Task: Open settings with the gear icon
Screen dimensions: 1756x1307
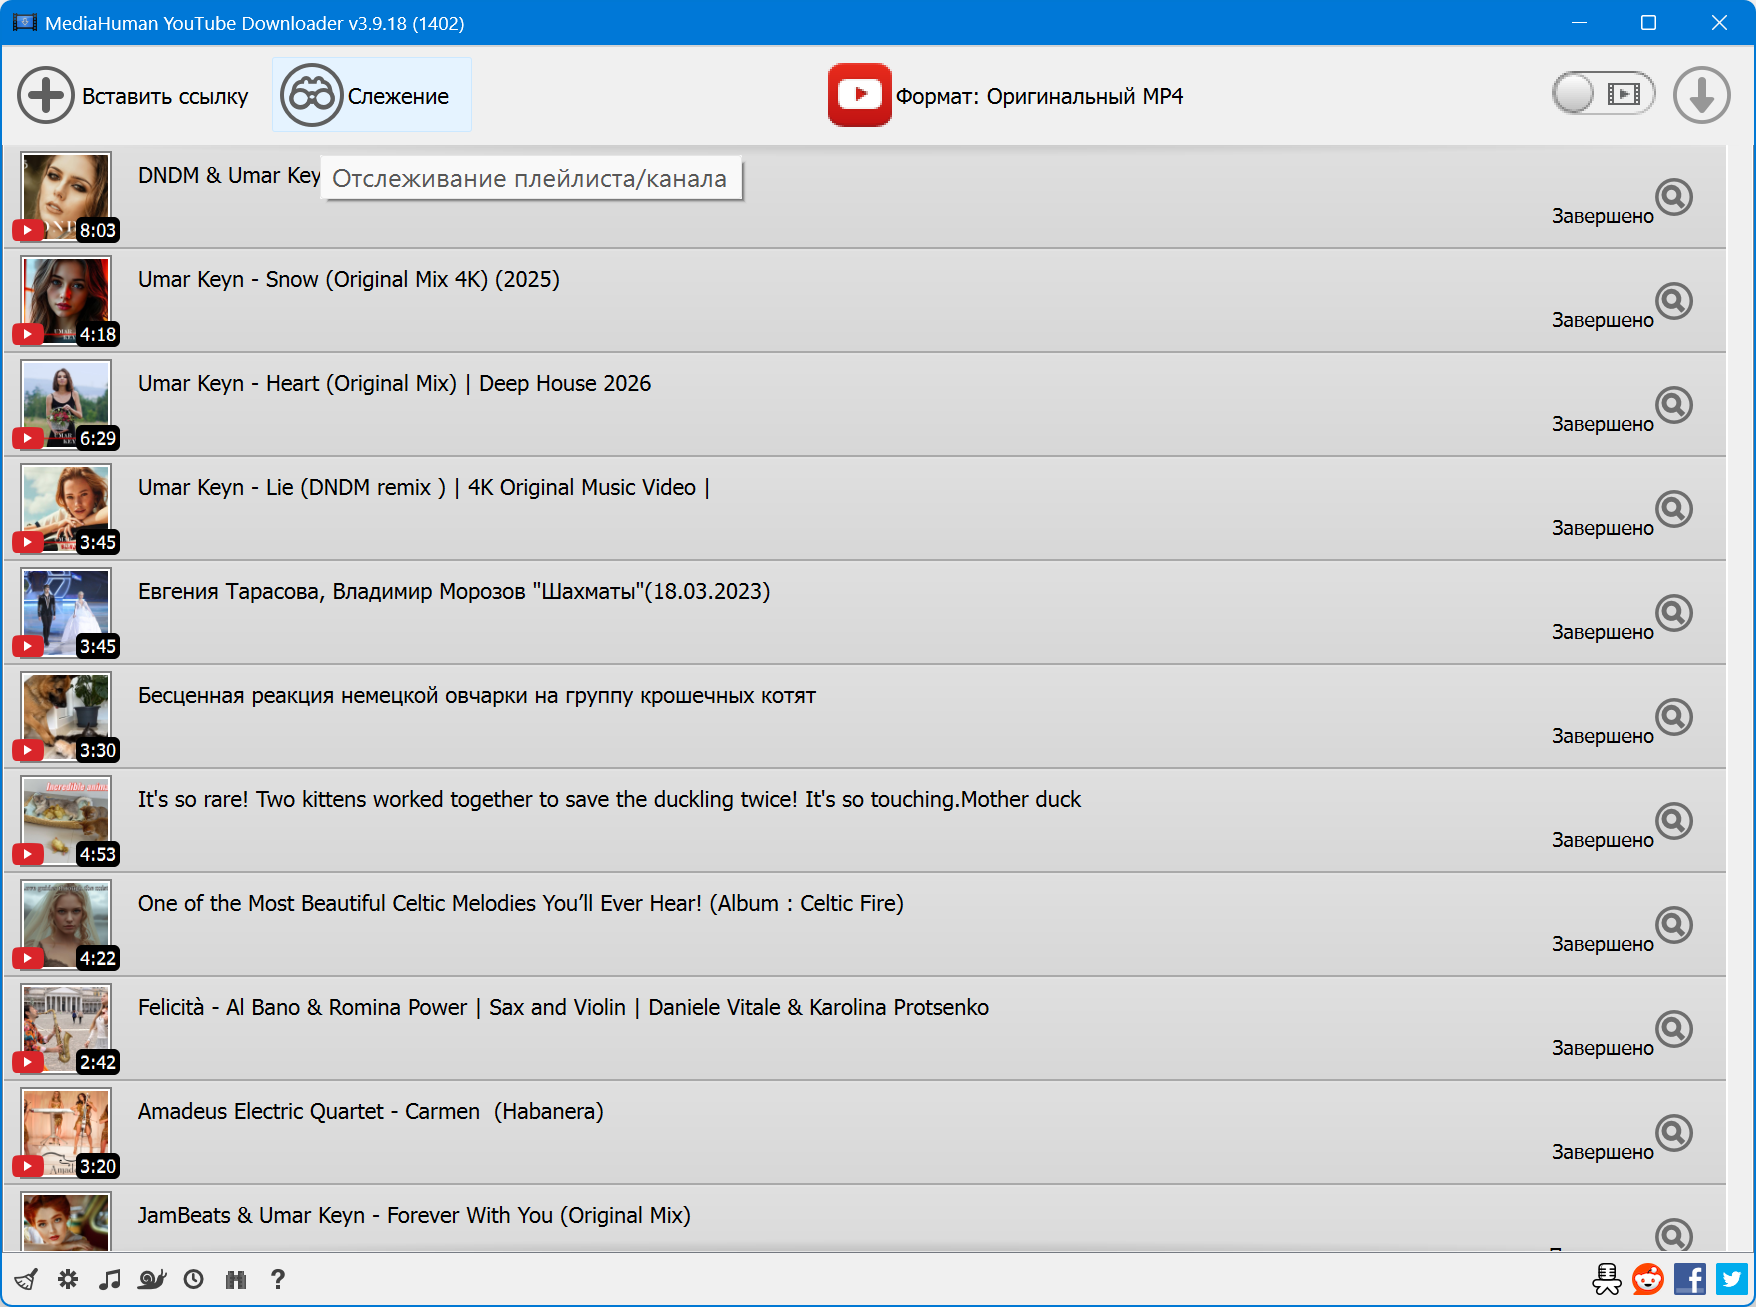Action: click(x=68, y=1279)
